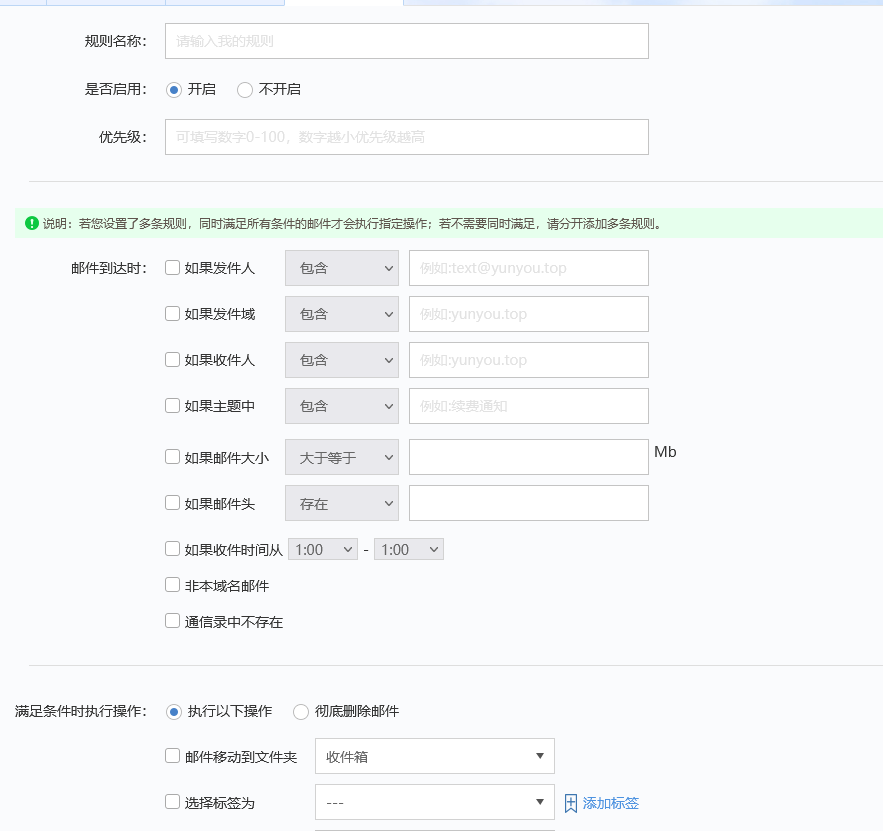Expand the 选择标签为 dropdown
The width and height of the screenshot is (883, 831).
[434, 802]
